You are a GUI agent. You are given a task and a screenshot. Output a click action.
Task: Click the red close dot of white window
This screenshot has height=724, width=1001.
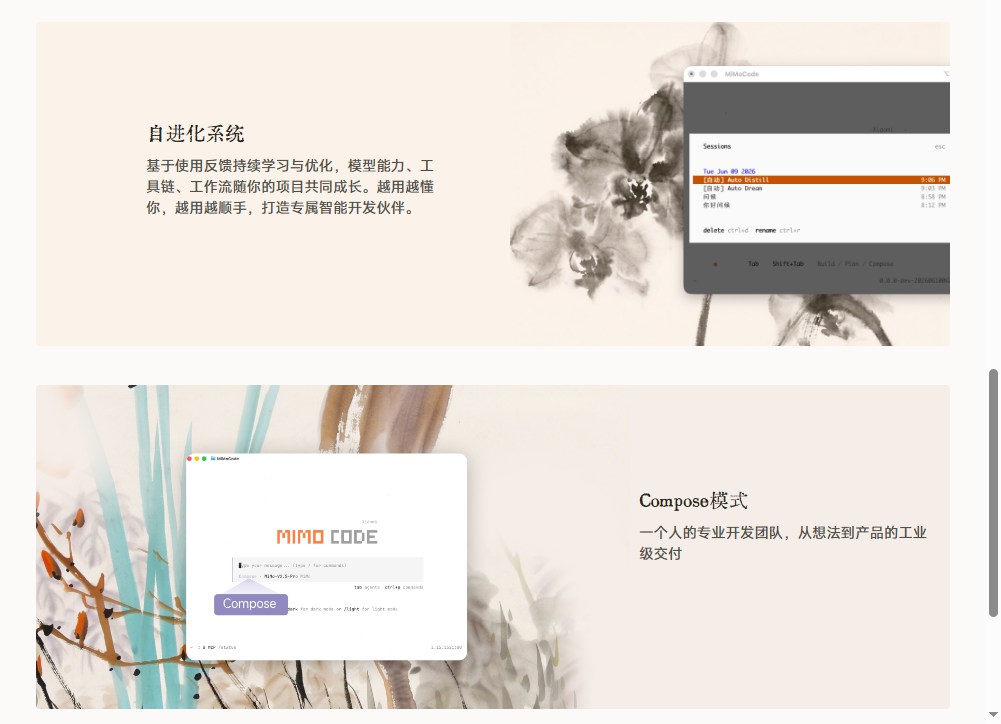[189, 458]
